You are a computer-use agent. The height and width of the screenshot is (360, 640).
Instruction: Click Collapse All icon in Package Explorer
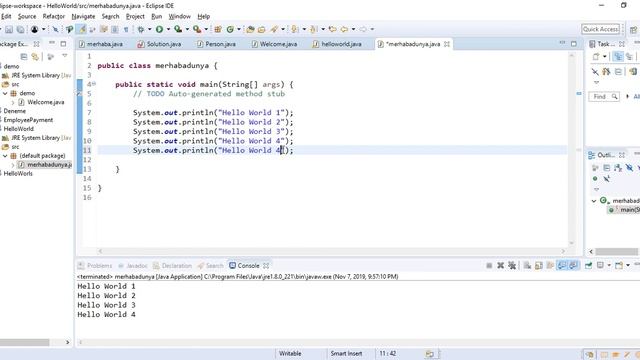24,57
